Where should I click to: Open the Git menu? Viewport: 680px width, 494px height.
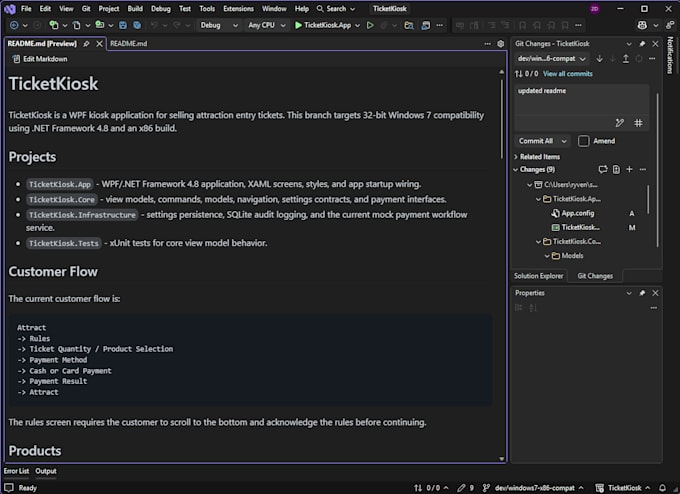point(86,9)
